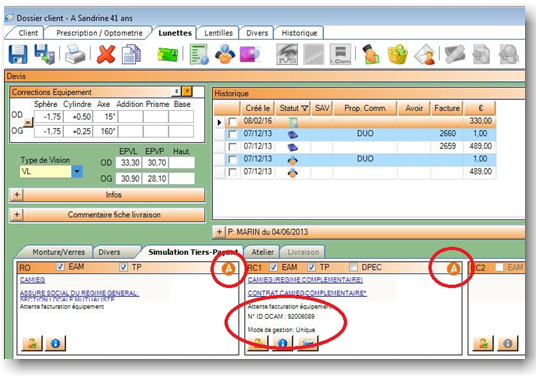The height and width of the screenshot is (377, 536).
Task: Enable the DPEC checkbox in RC1
Action: (353, 267)
